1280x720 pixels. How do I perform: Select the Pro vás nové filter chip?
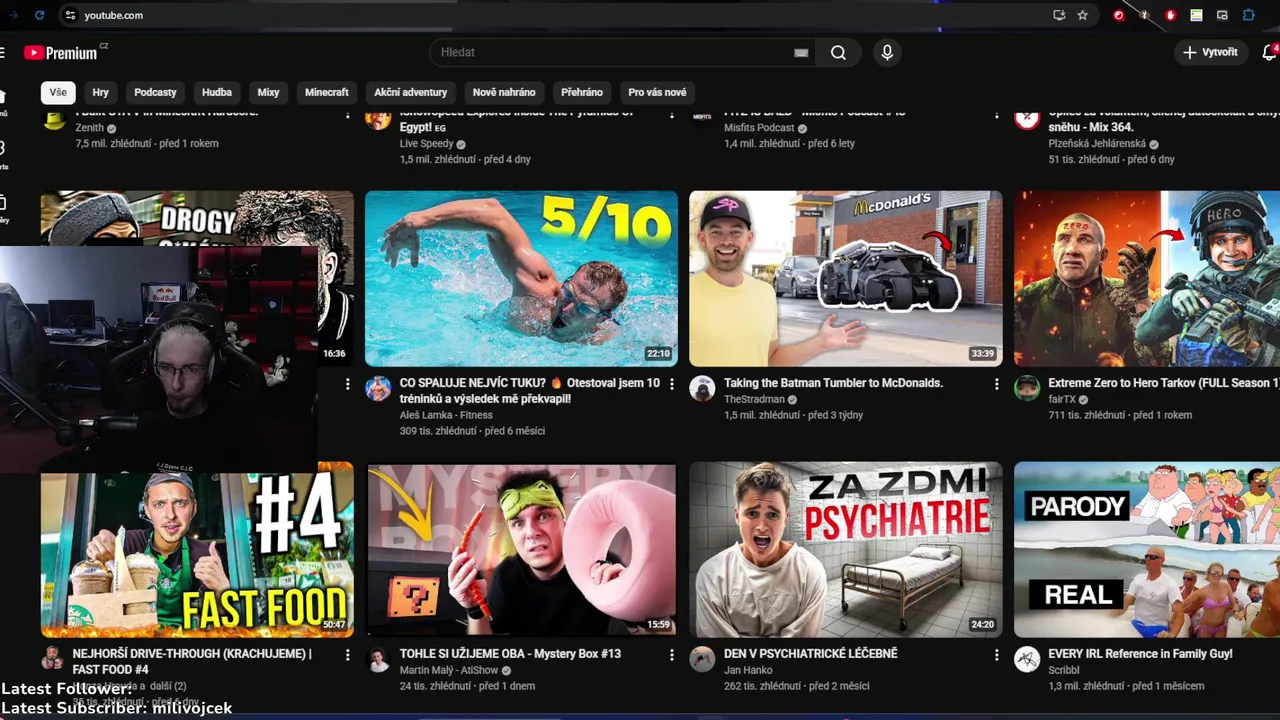tap(657, 92)
